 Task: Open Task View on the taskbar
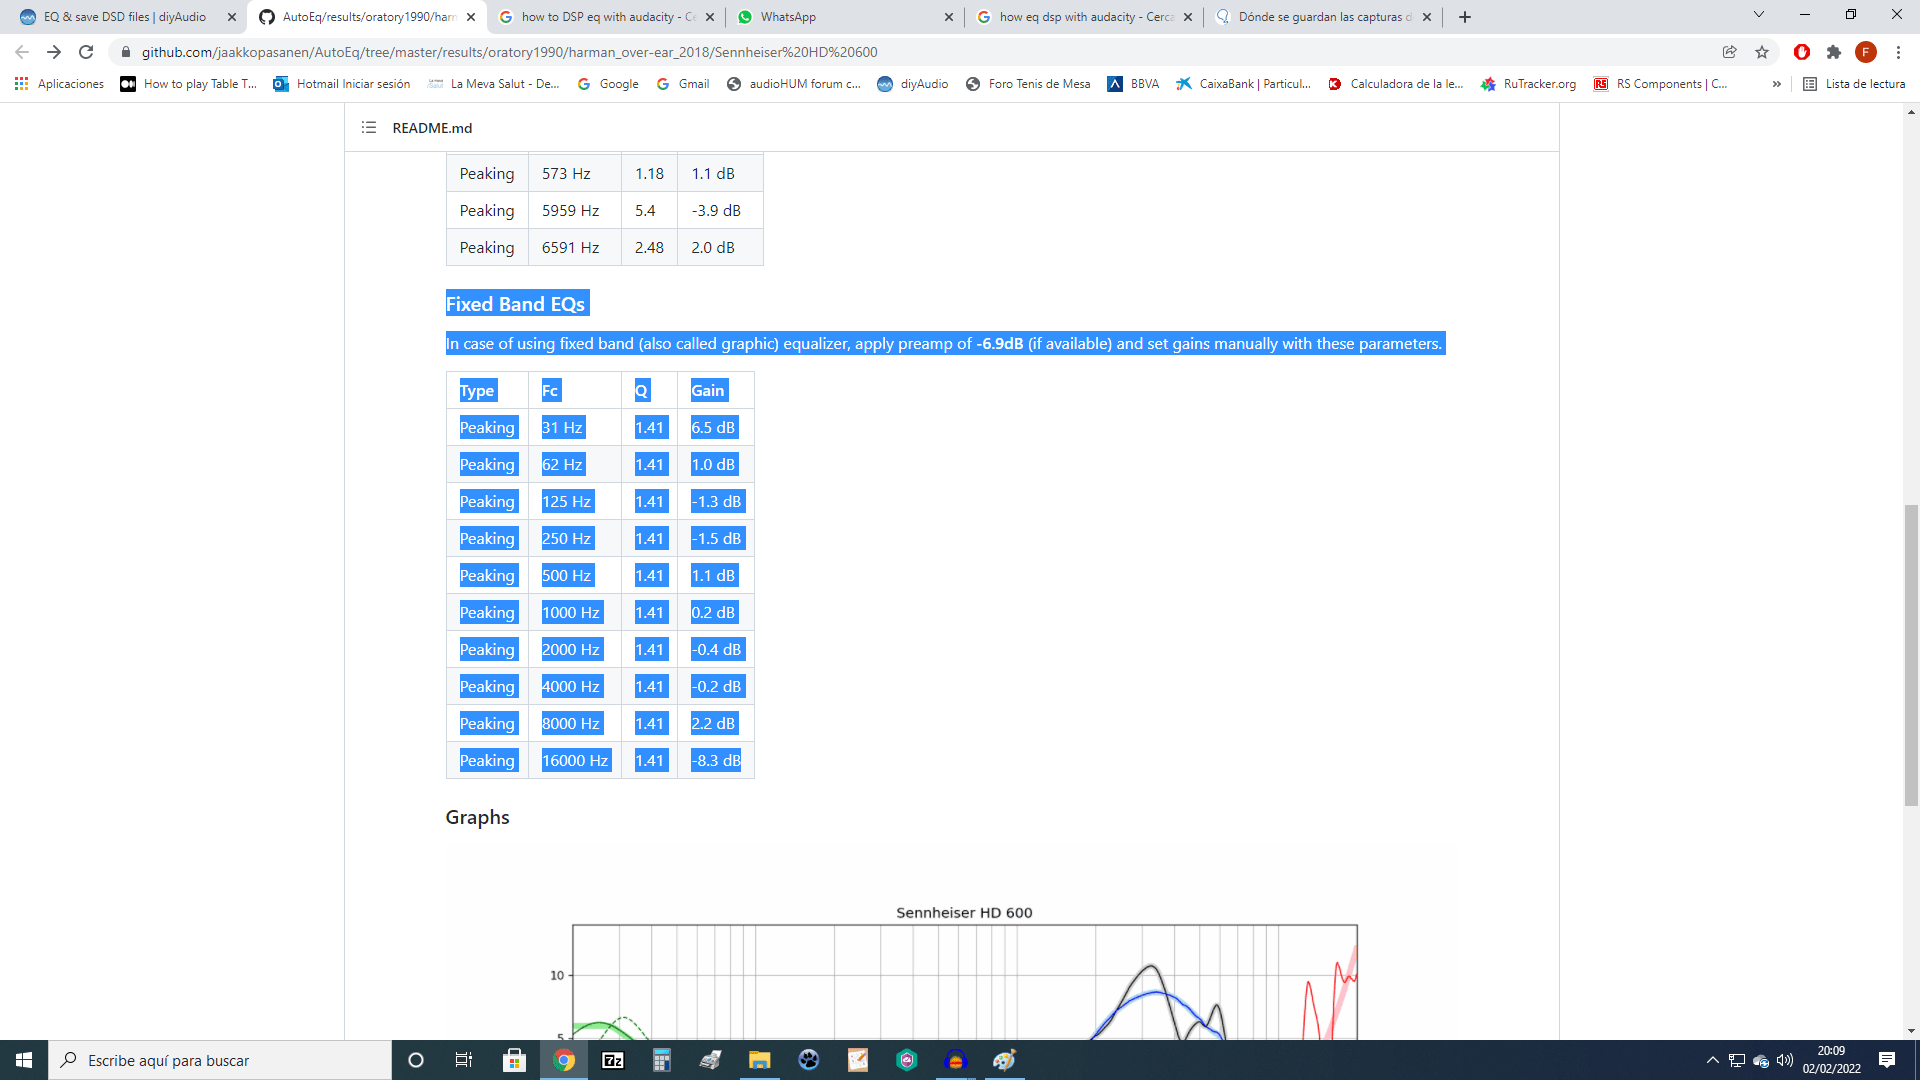pyautogui.click(x=464, y=1060)
